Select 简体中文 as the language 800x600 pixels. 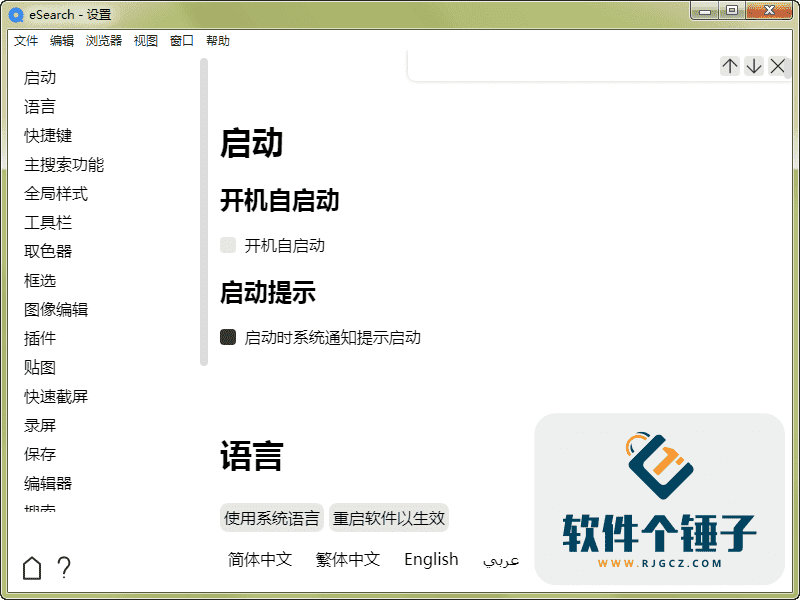click(259, 559)
